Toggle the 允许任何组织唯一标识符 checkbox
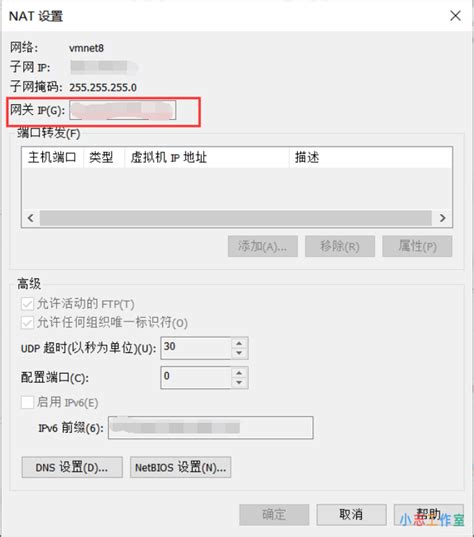The image size is (474, 537). click(27, 323)
